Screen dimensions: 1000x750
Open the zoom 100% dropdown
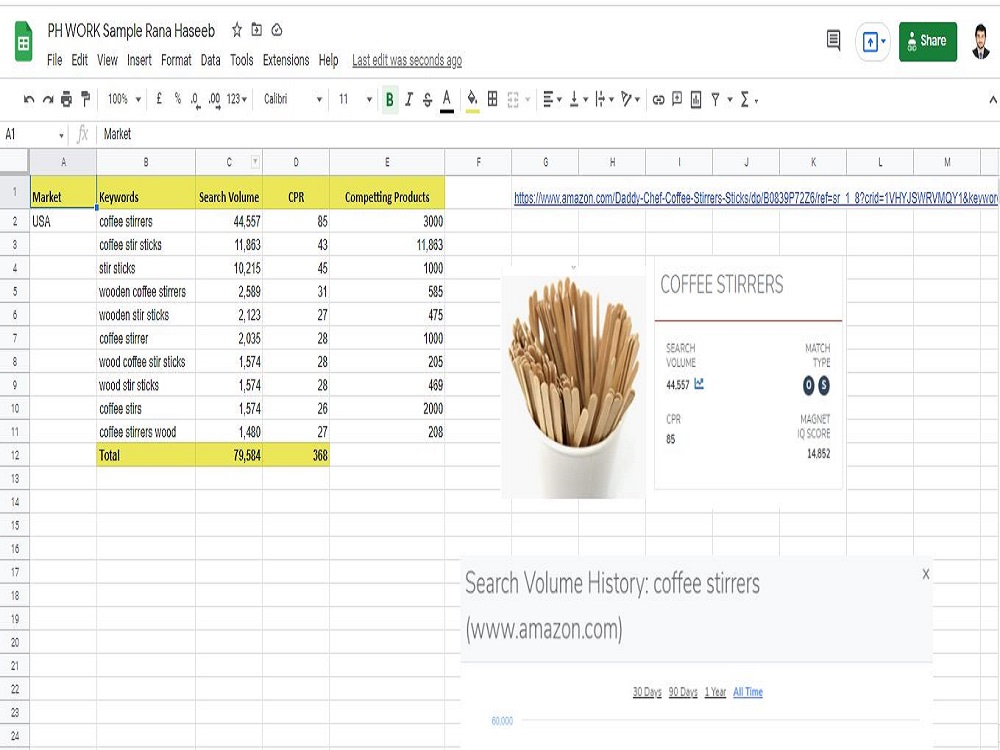[124, 99]
